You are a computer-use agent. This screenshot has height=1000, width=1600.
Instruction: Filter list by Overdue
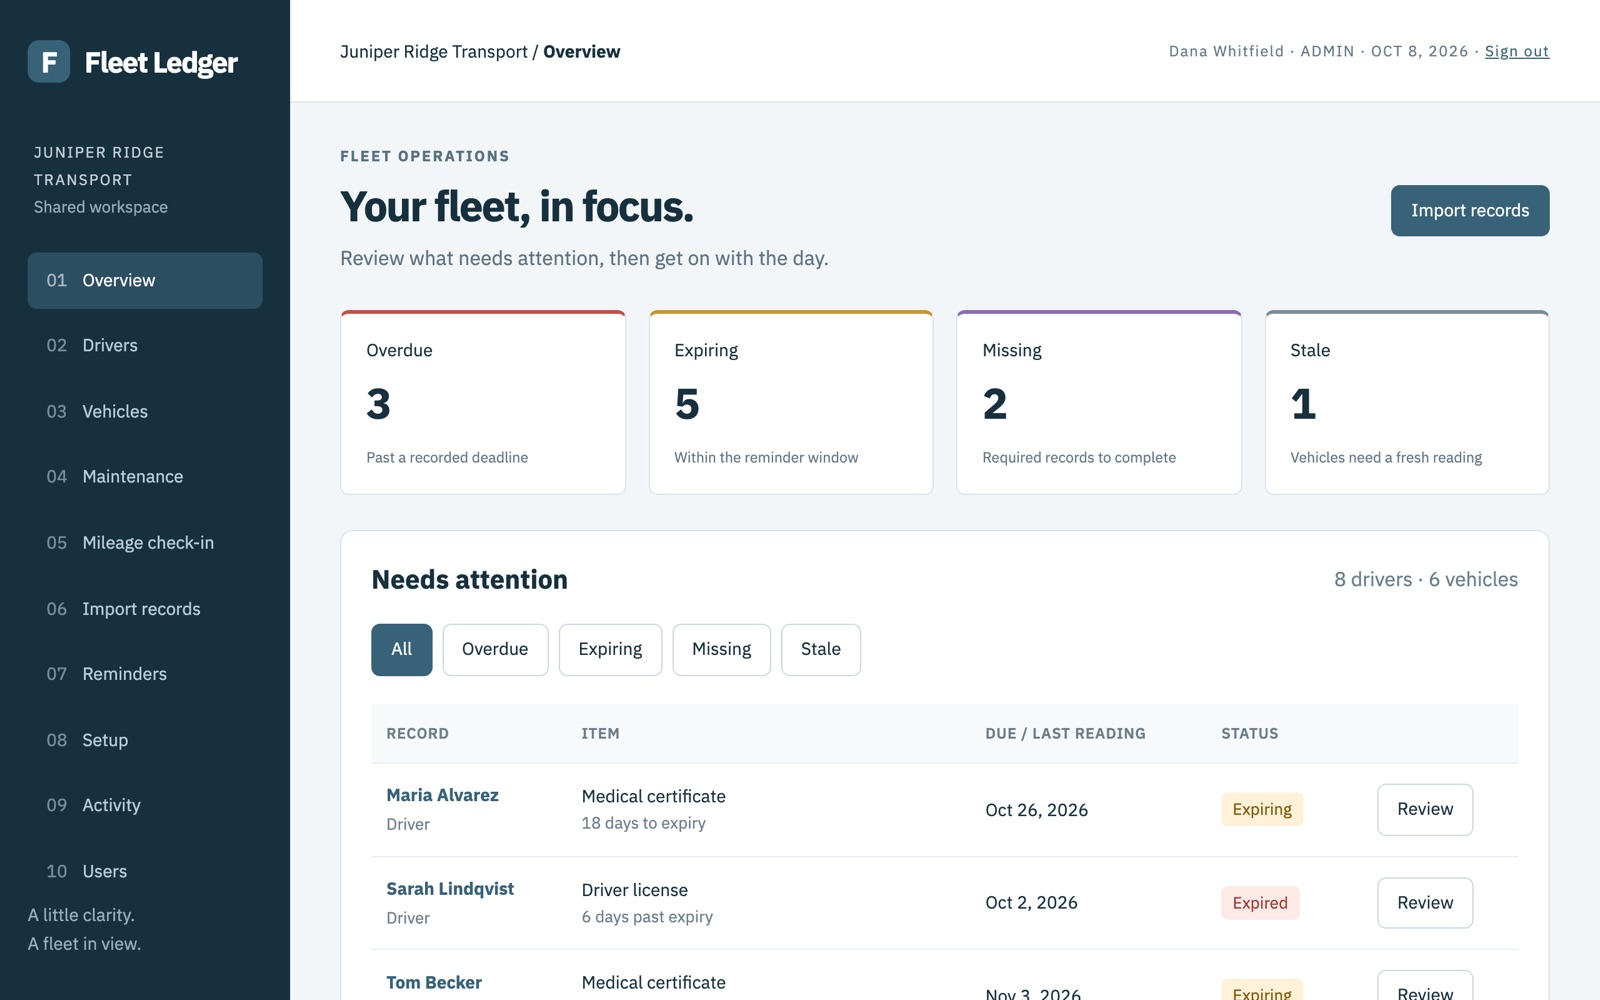click(x=495, y=649)
